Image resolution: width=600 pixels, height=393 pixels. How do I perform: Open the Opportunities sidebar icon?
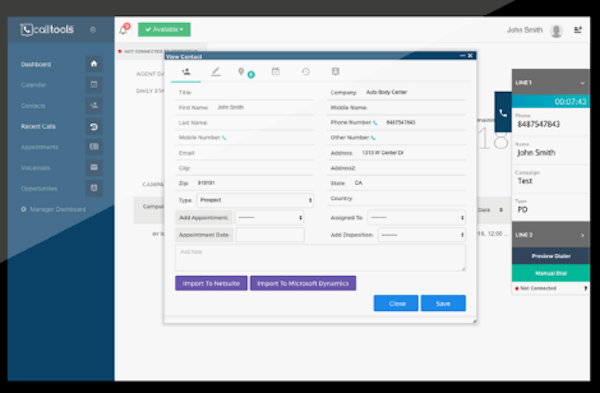click(x=94, y=188)
